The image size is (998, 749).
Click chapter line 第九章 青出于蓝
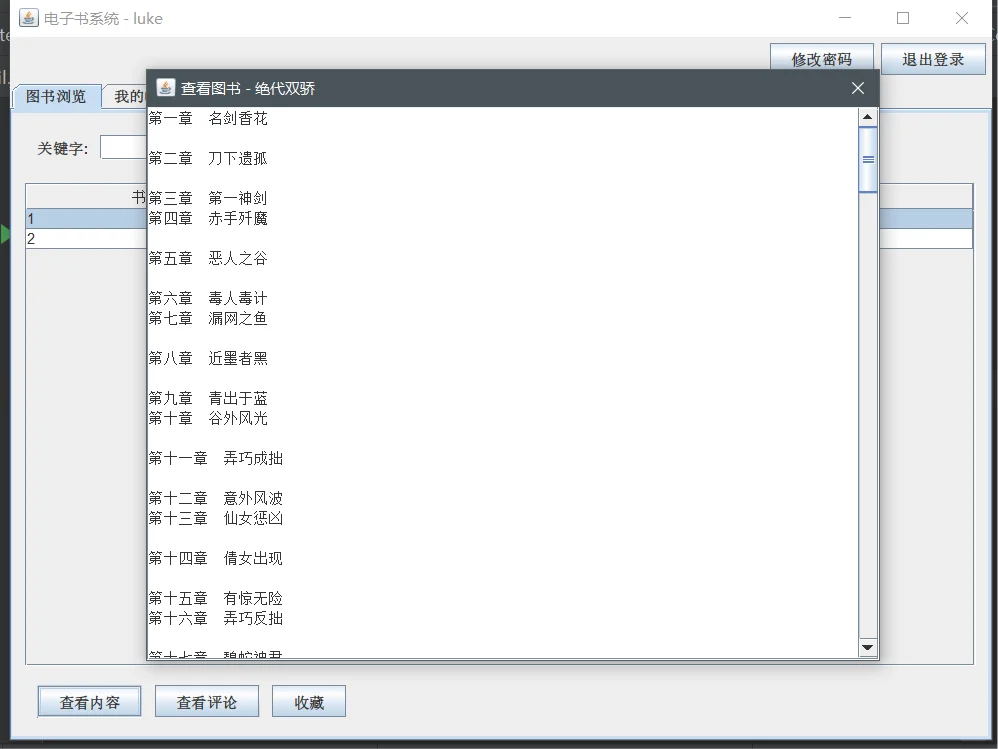click(208, 398)
